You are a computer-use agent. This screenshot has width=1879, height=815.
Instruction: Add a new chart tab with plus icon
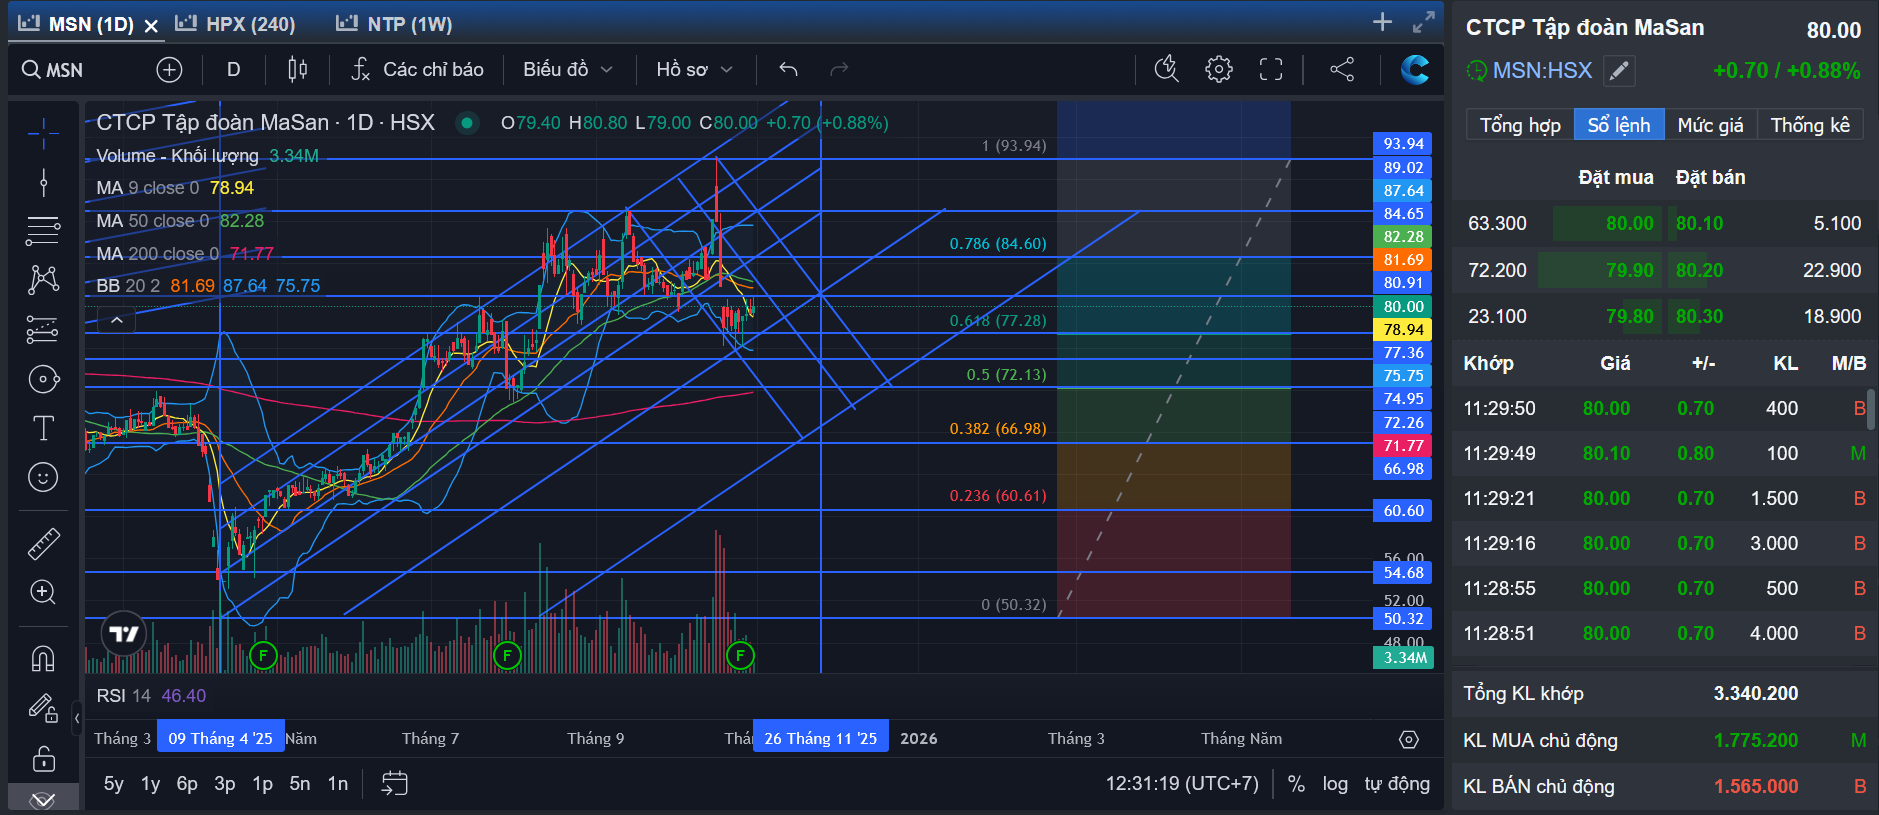pos(1382,22)
